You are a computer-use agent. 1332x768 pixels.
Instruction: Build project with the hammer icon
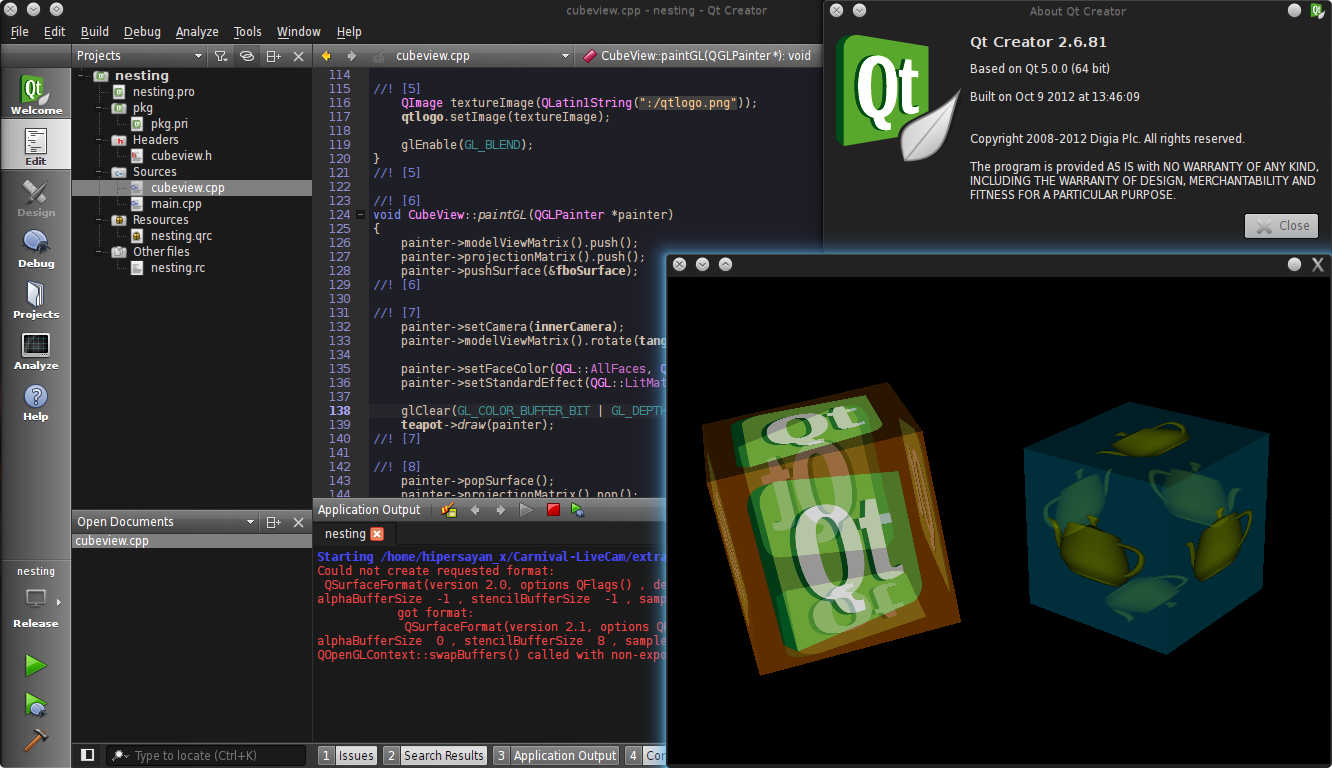pos(36,740)
